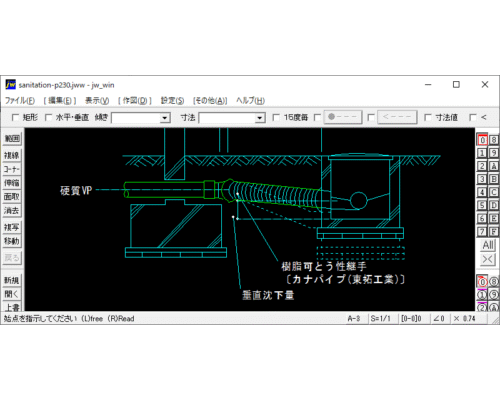The height and width of the screenshot is (400, 500).
Task: Switch to layer 1 in upper layer panel
Action: (482, 153)
